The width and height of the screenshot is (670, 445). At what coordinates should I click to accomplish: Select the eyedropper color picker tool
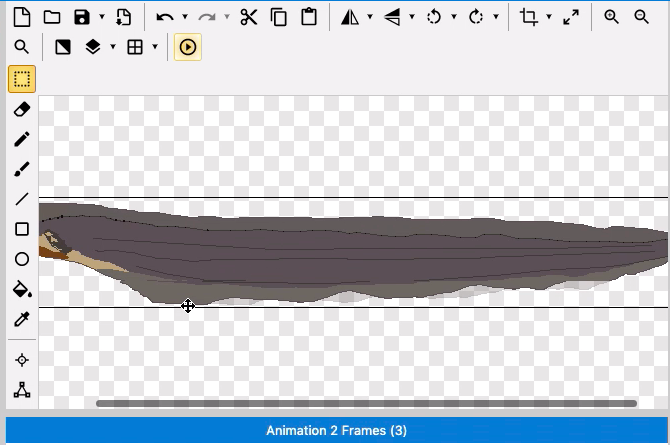tap(22, 319)
